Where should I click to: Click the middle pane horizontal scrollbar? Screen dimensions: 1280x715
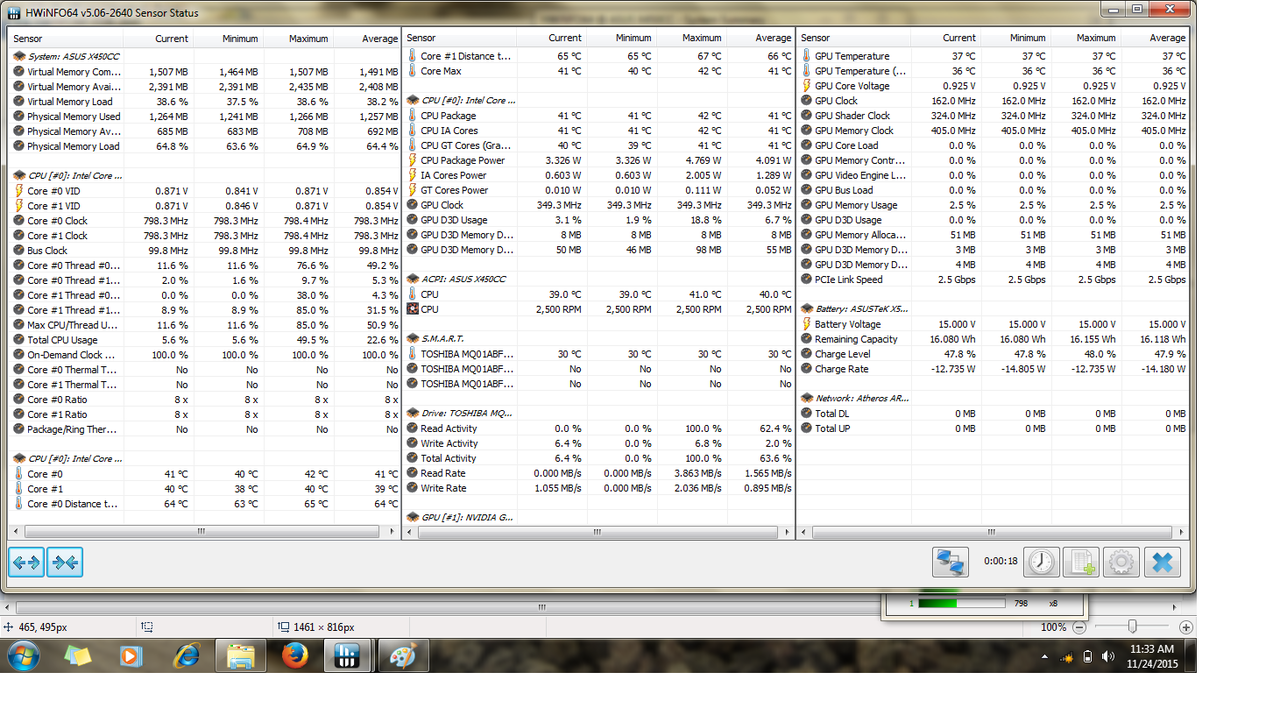(x=598, y=531)
